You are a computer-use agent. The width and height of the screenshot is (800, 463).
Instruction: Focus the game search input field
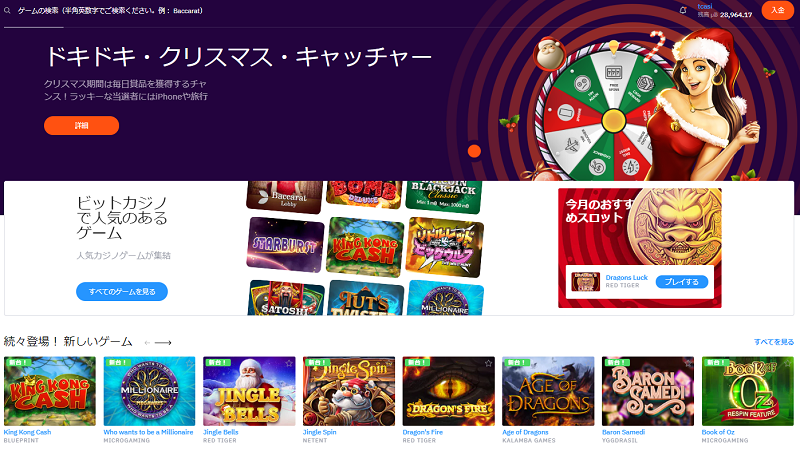[x=110, y=10]
